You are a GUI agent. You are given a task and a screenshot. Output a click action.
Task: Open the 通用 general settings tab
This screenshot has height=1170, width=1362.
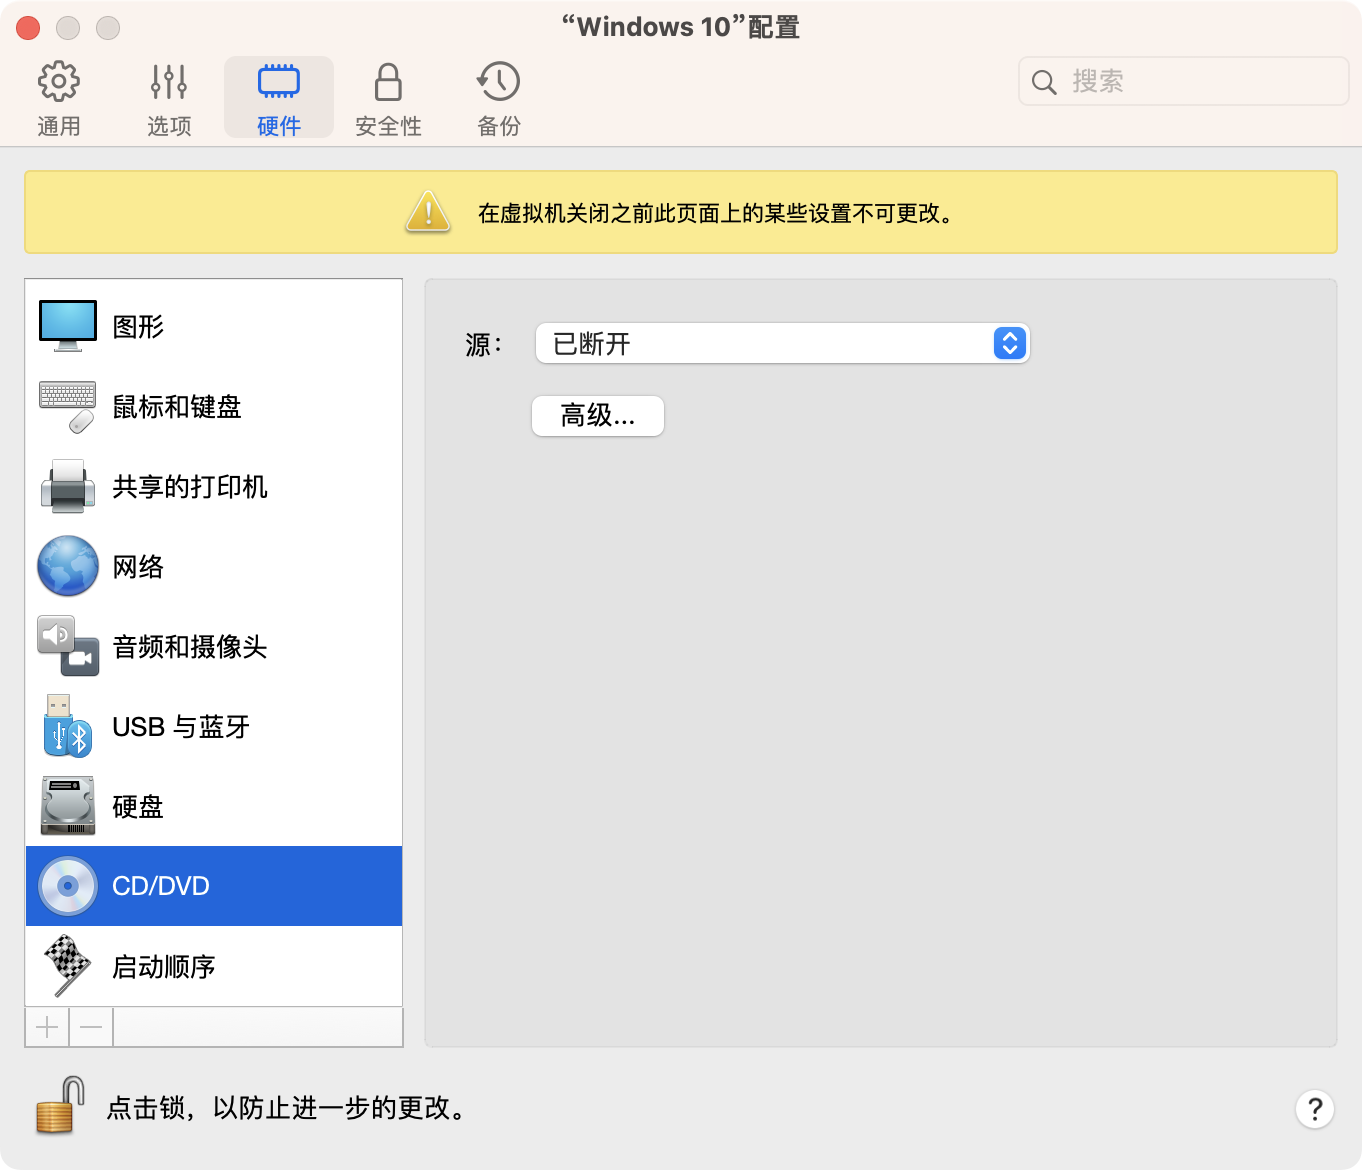59,97
